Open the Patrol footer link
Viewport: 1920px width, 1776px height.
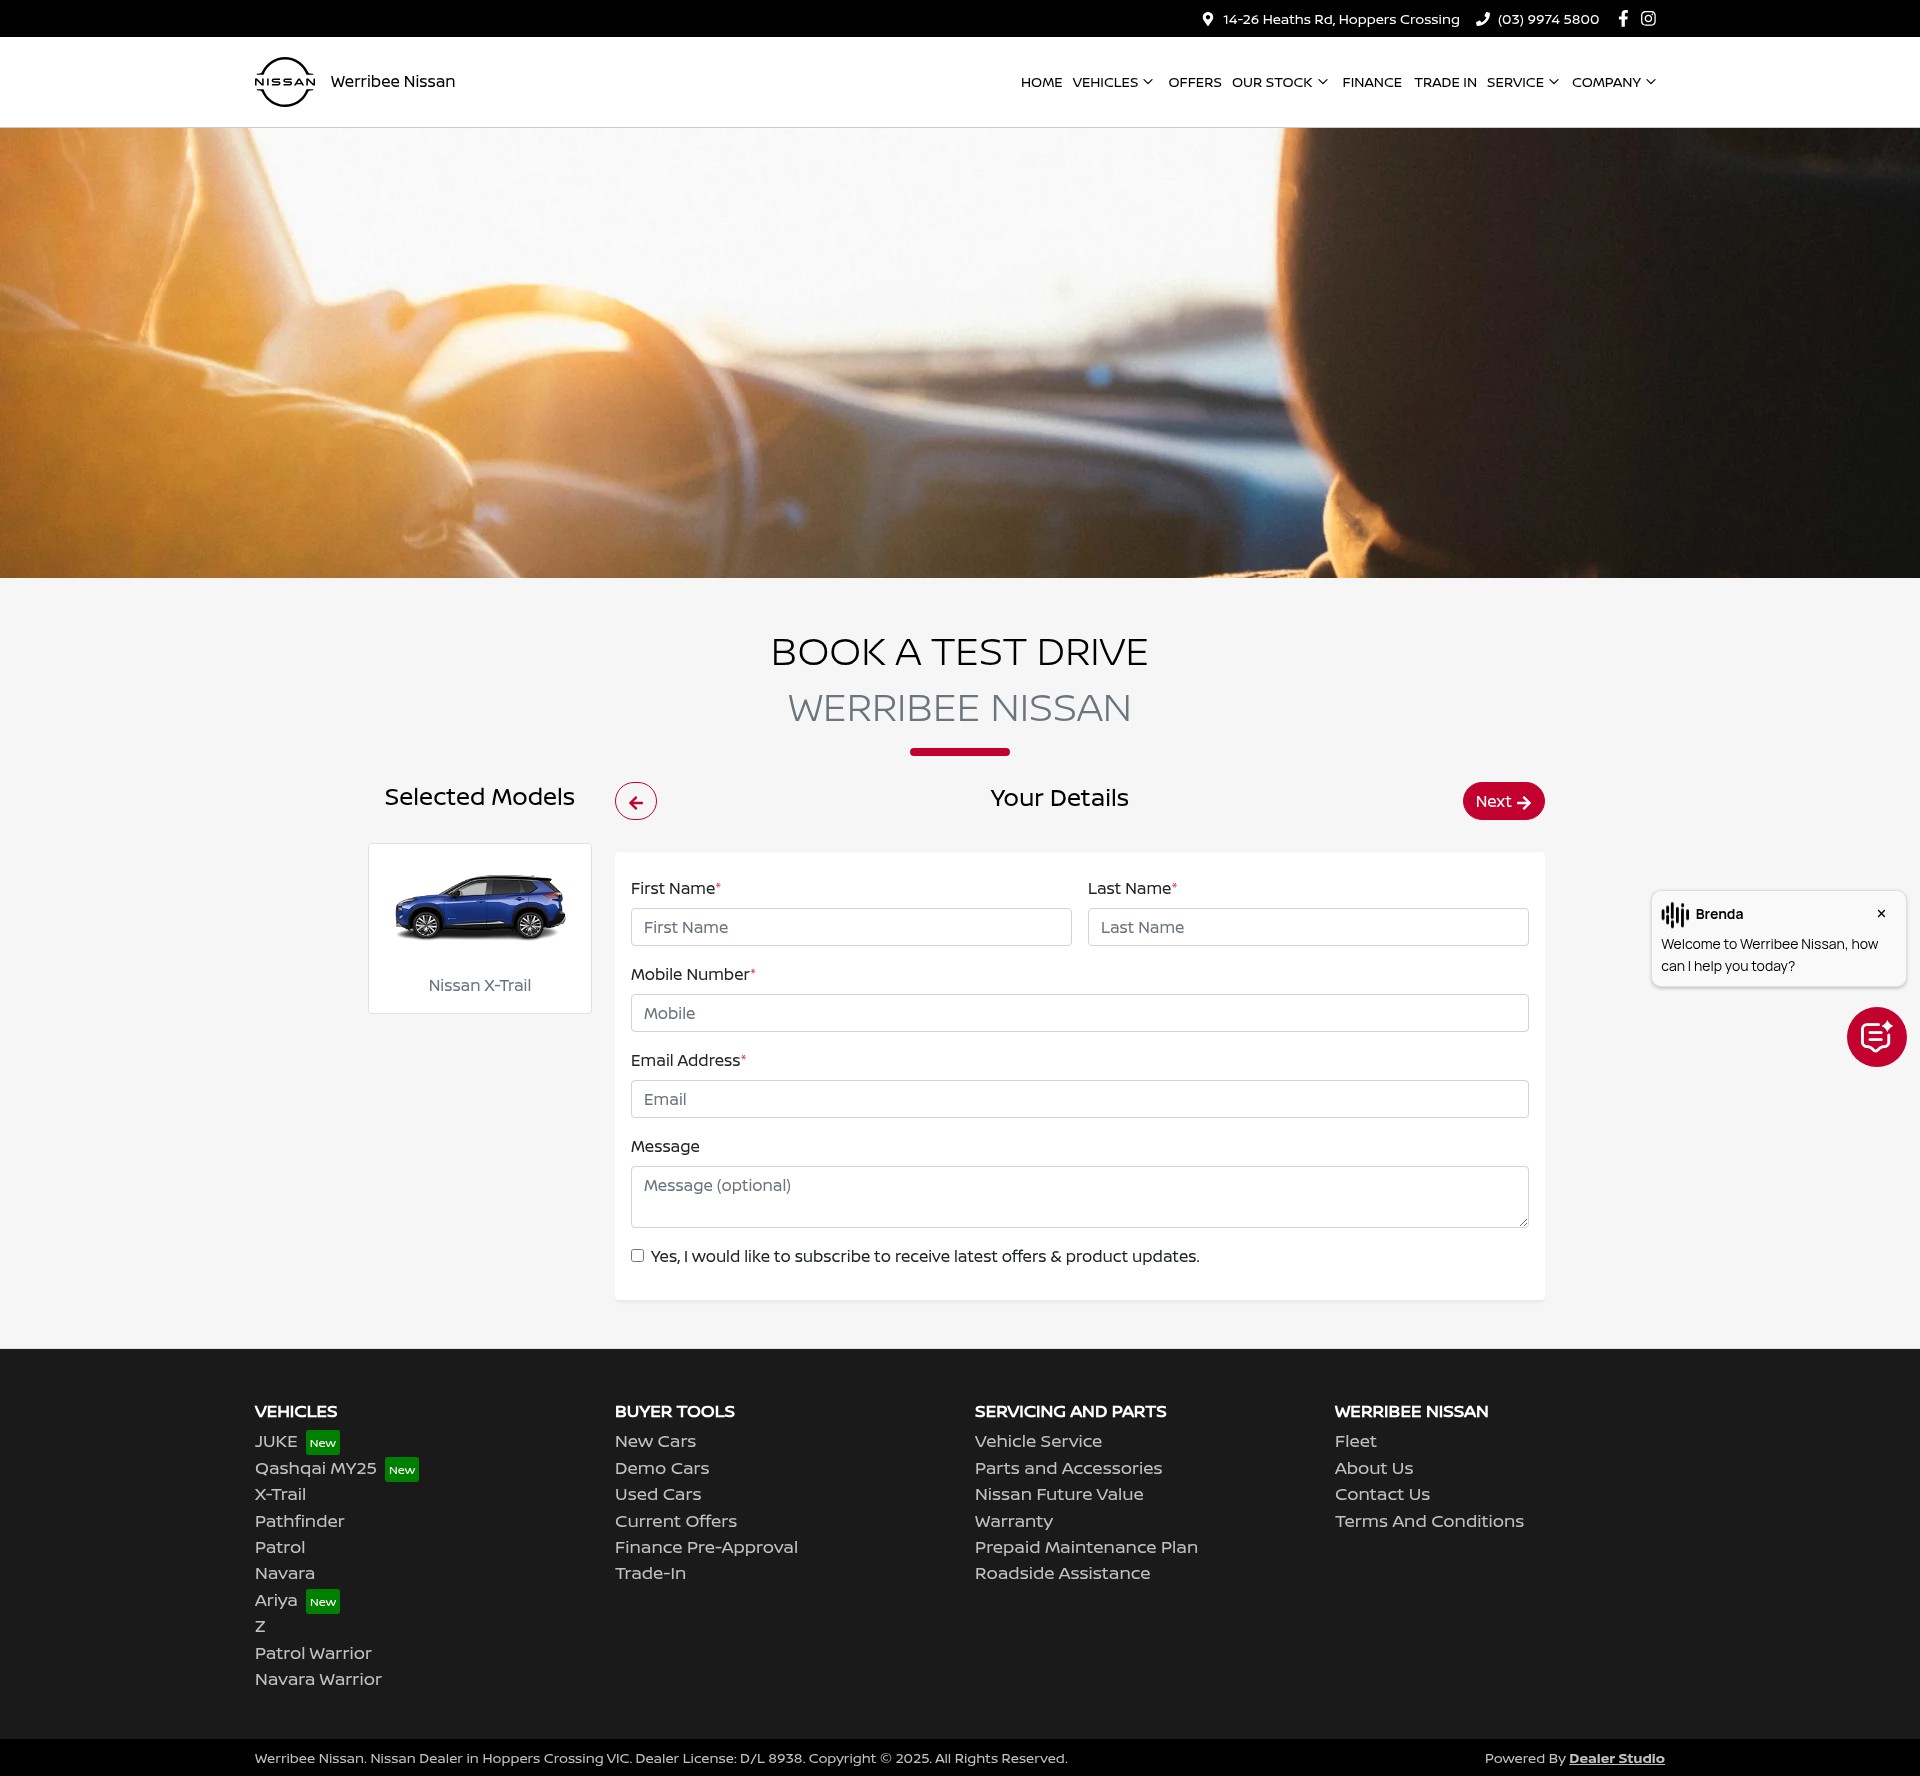tap(279, 1547)
